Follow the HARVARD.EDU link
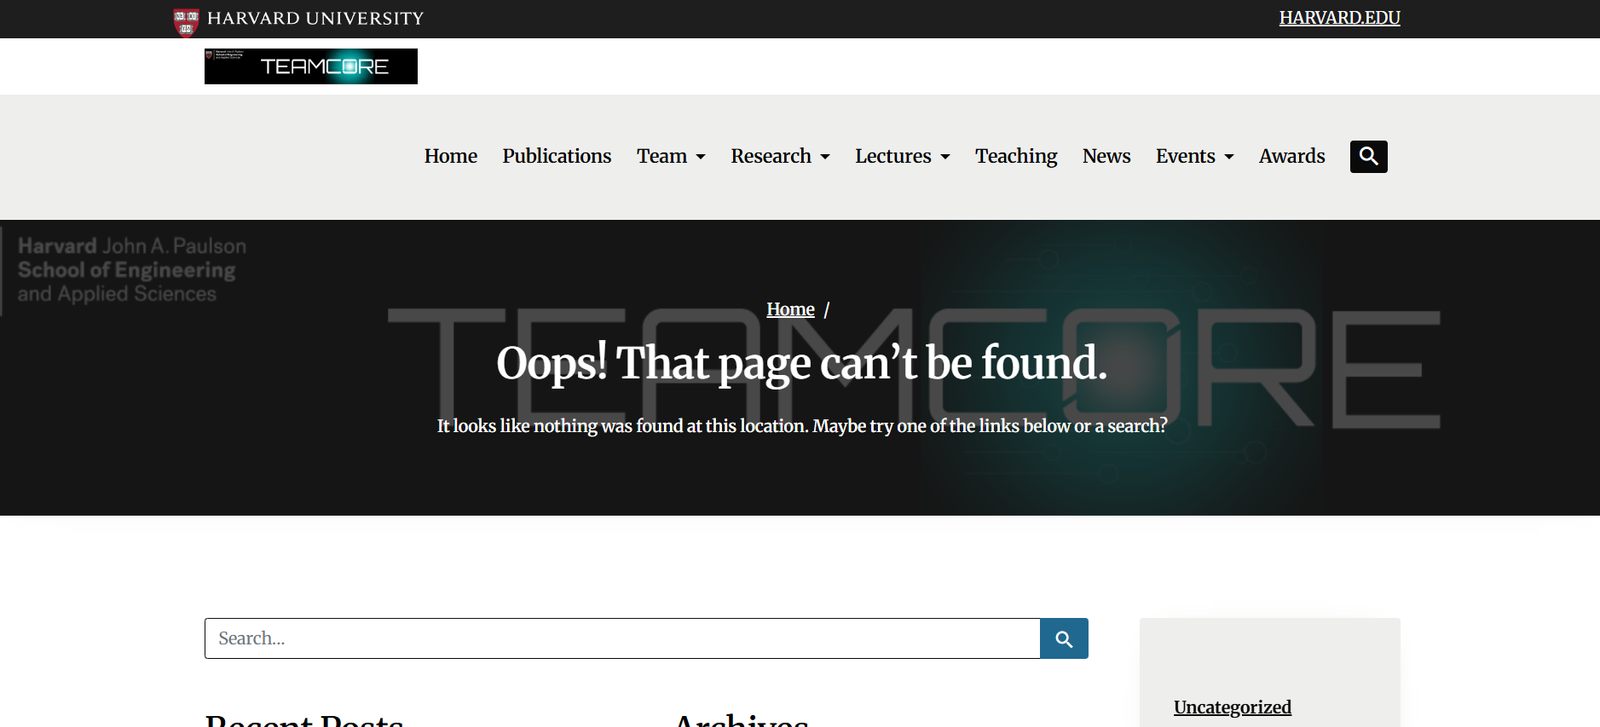1600x727 pixels. pos(1339,18)
